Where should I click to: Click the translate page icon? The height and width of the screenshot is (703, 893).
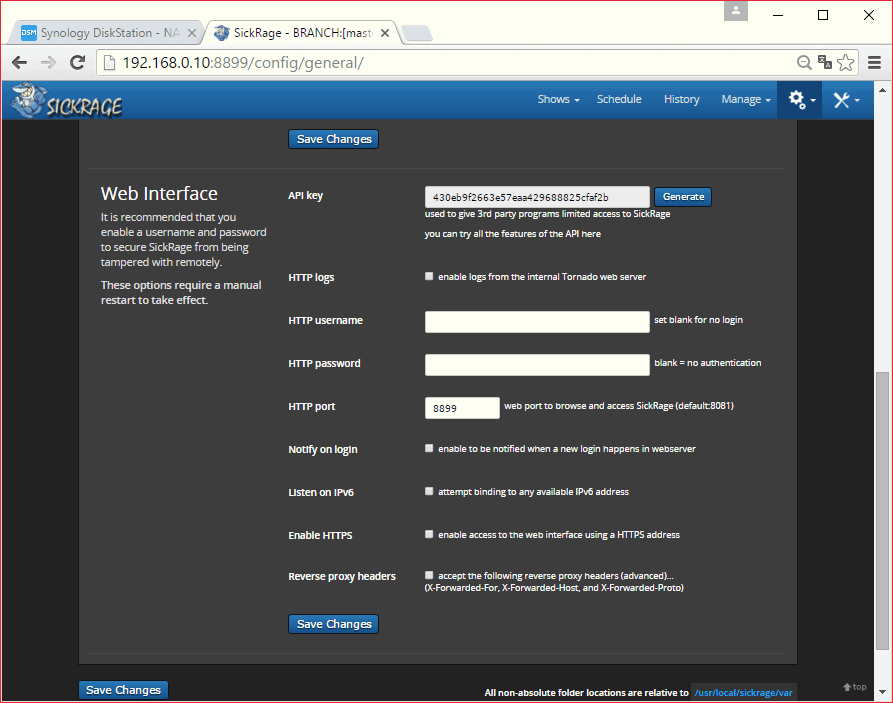point(825,63)
